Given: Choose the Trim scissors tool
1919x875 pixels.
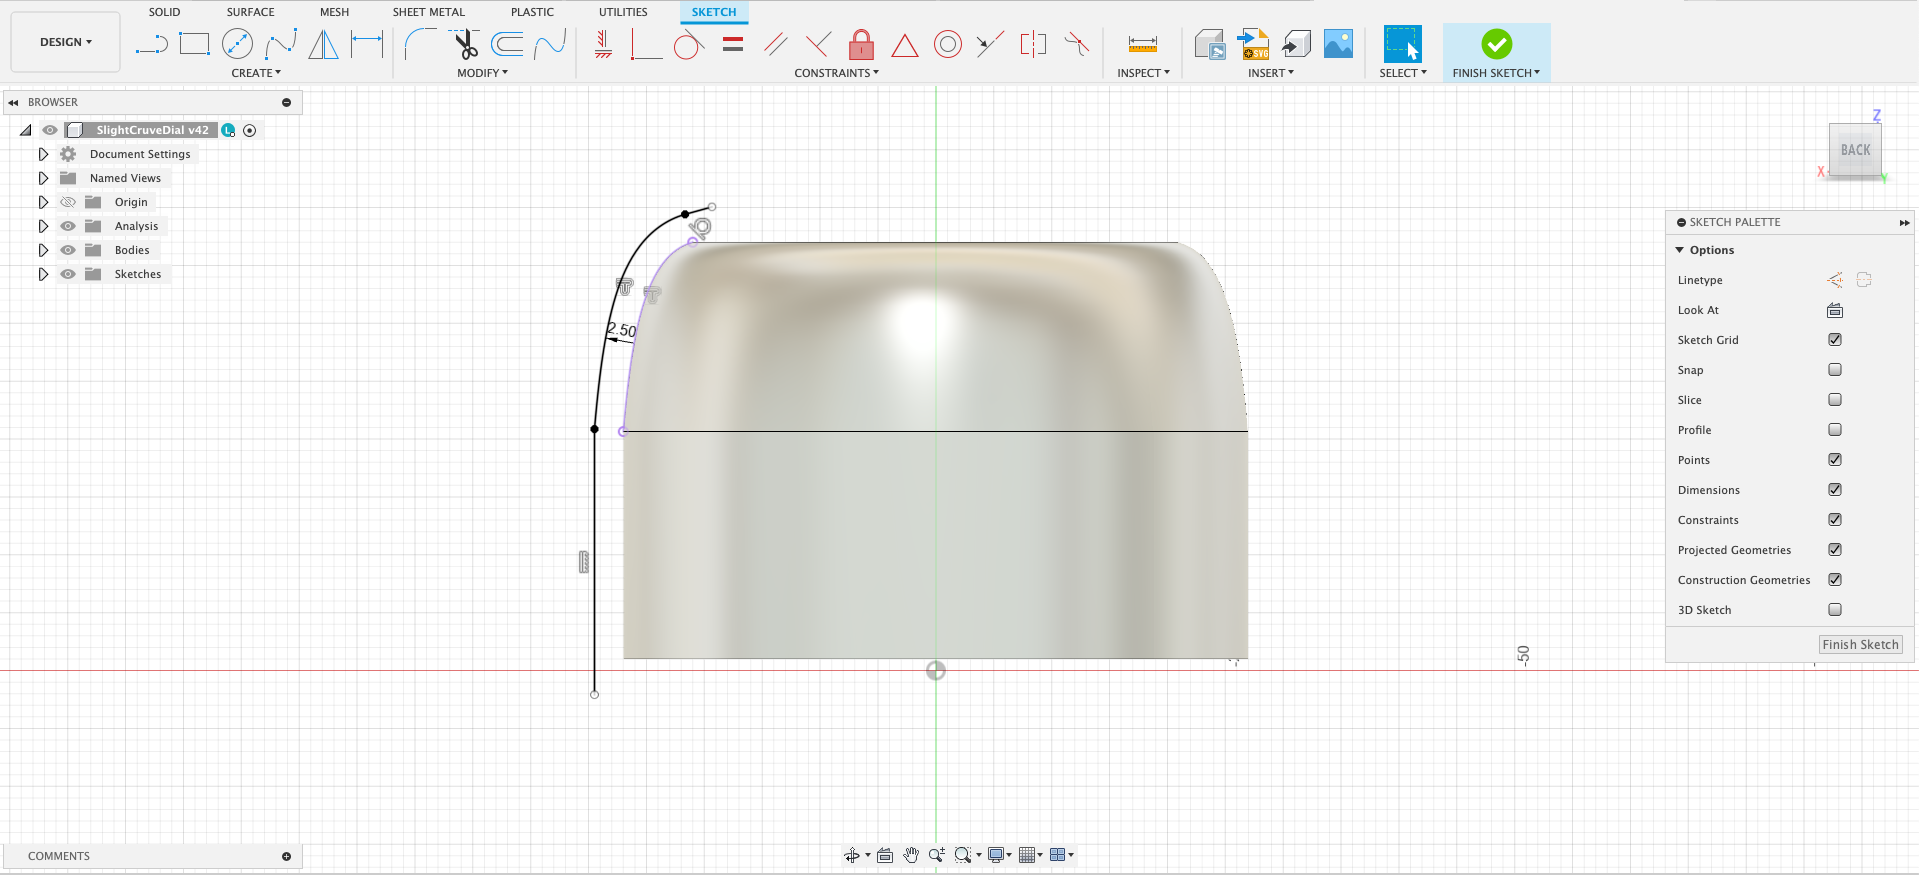Looking at the screenshot, I should pos(464,44).
